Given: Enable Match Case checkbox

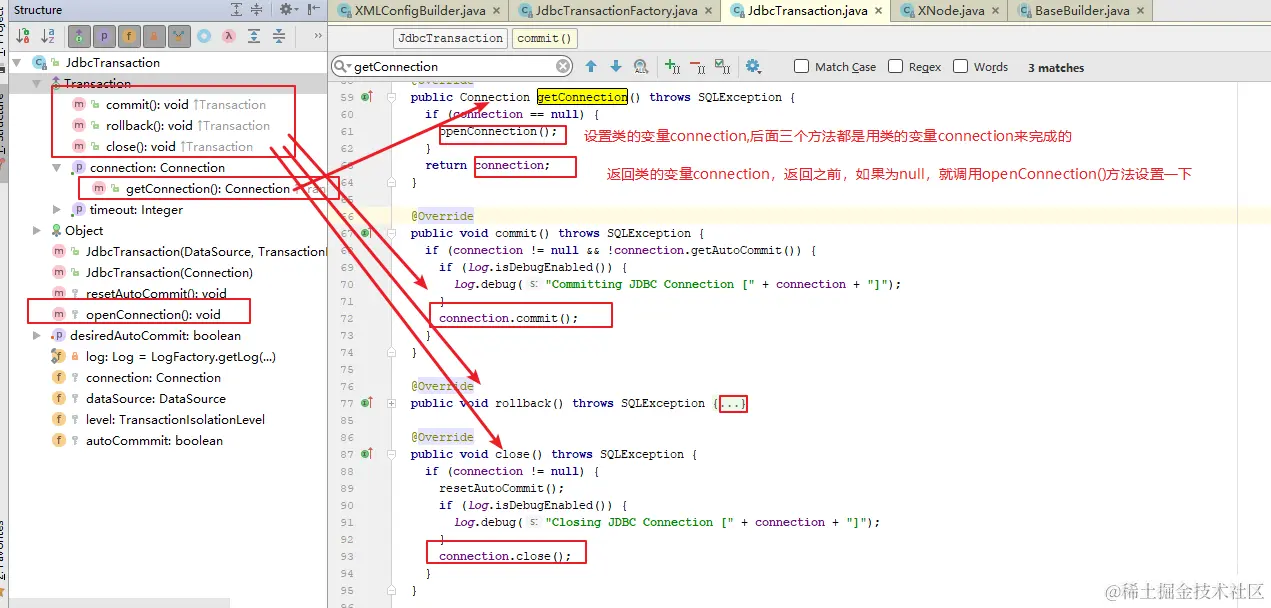Looking at the screenshot, I should point(801,67).
